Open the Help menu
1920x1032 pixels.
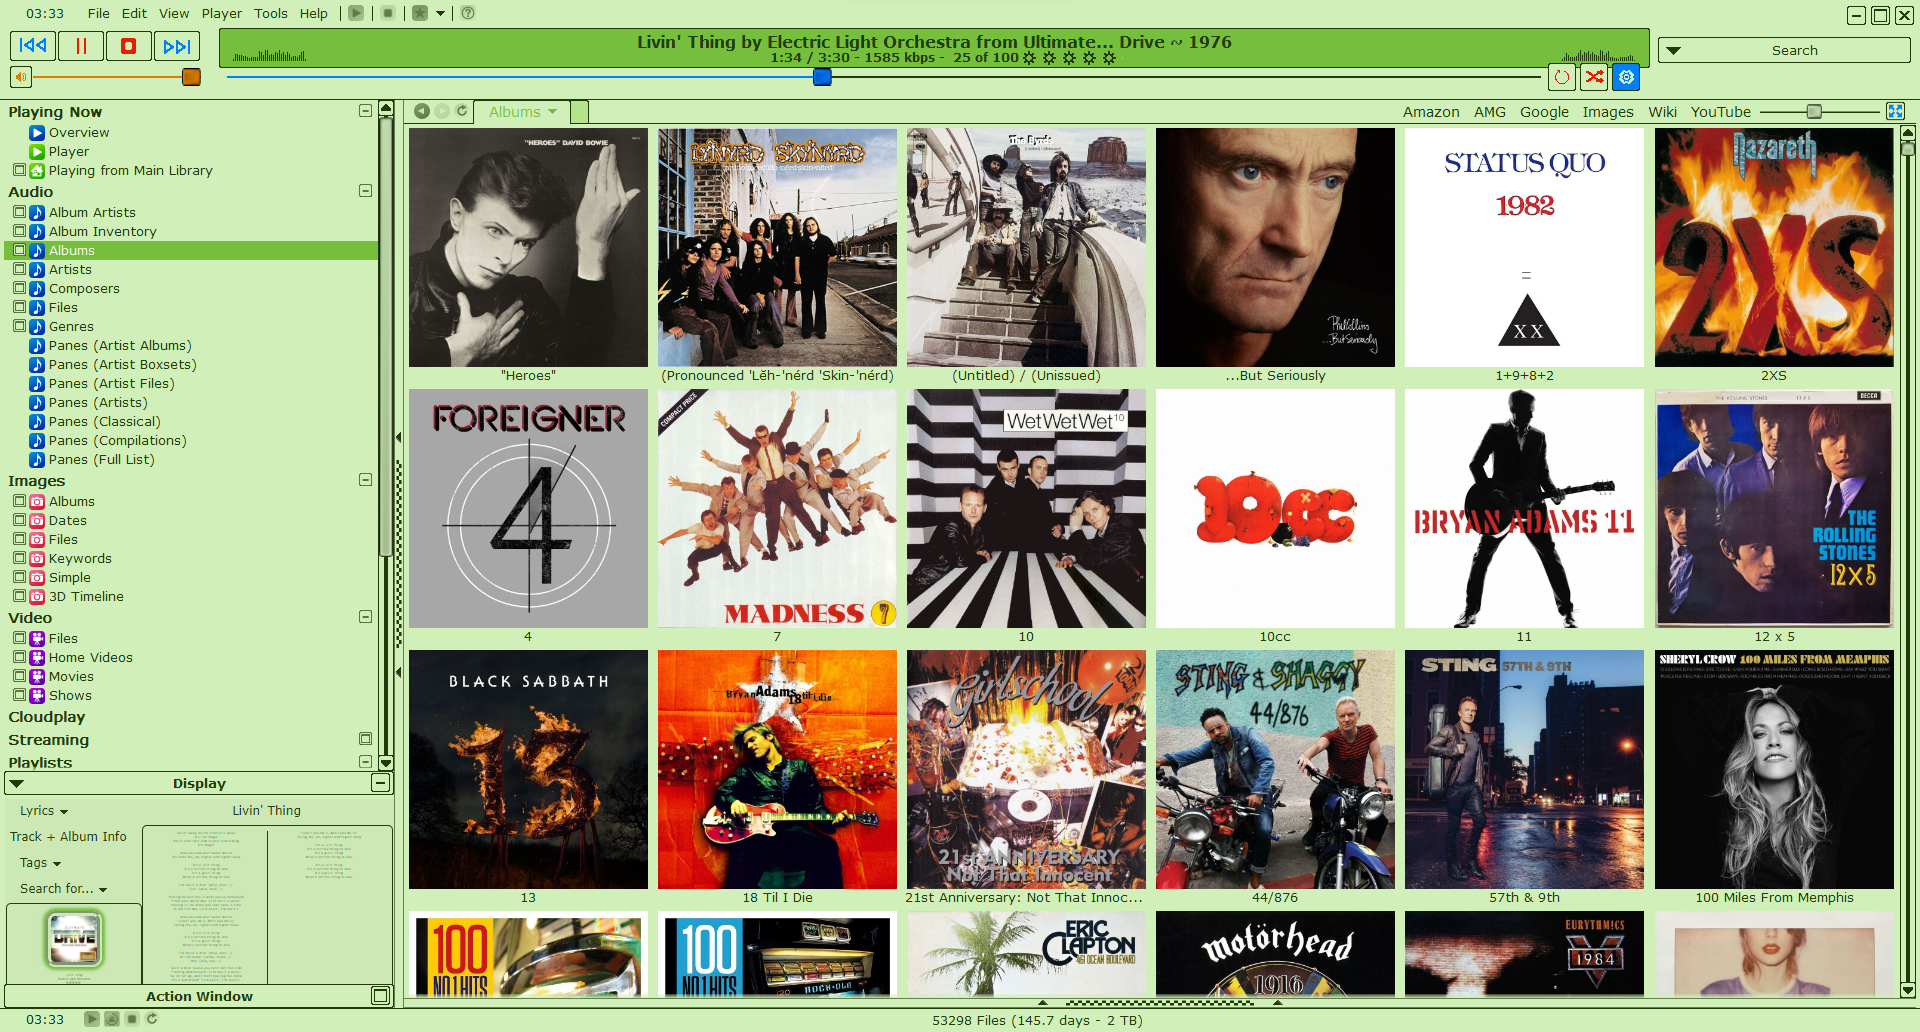(314, 13)
